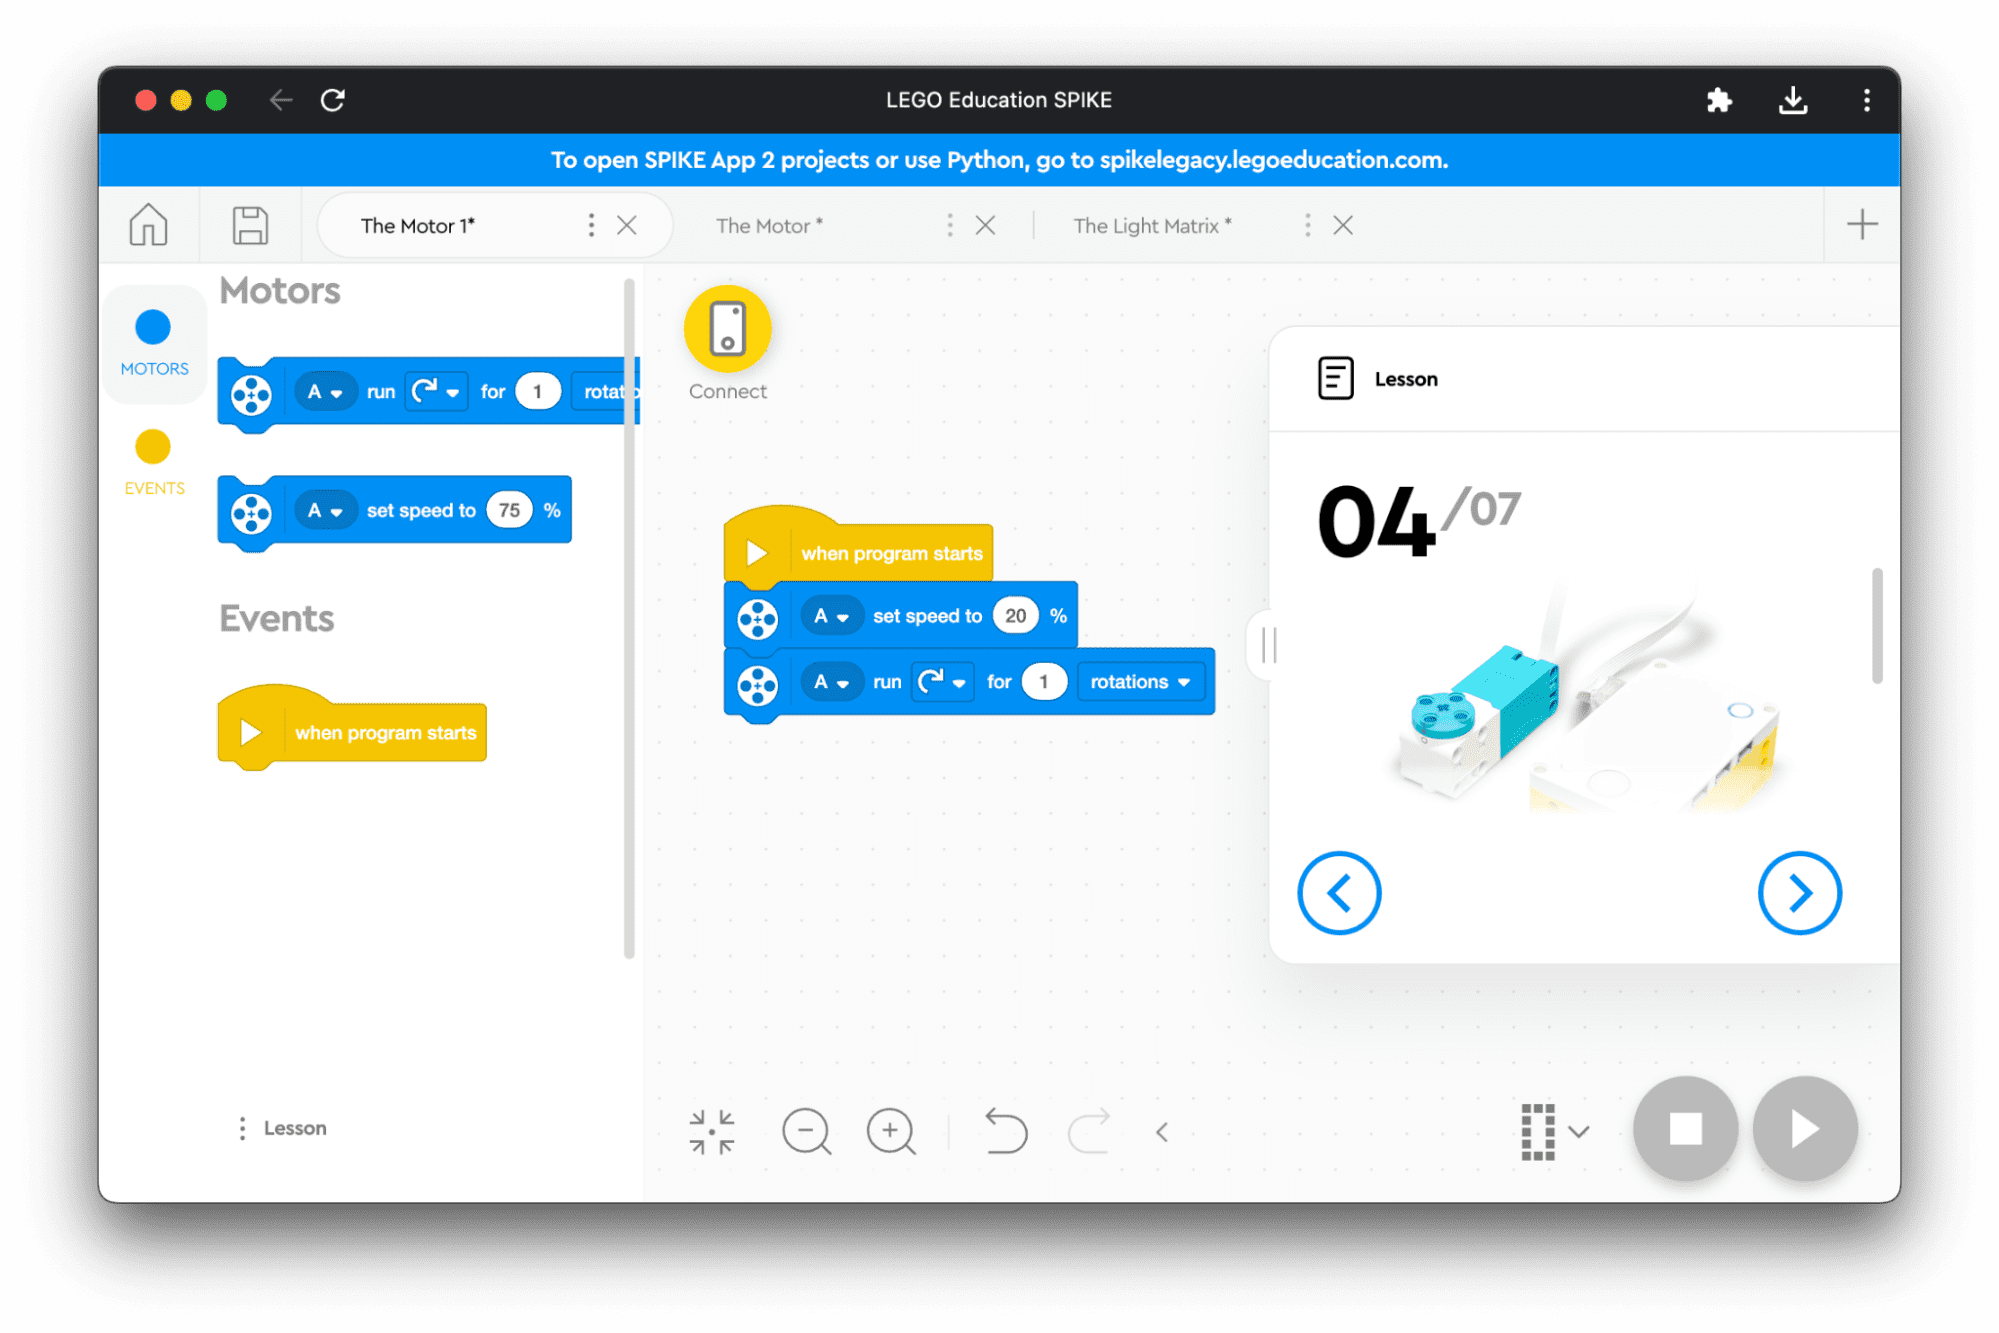Click the run program play button

1804,1128
